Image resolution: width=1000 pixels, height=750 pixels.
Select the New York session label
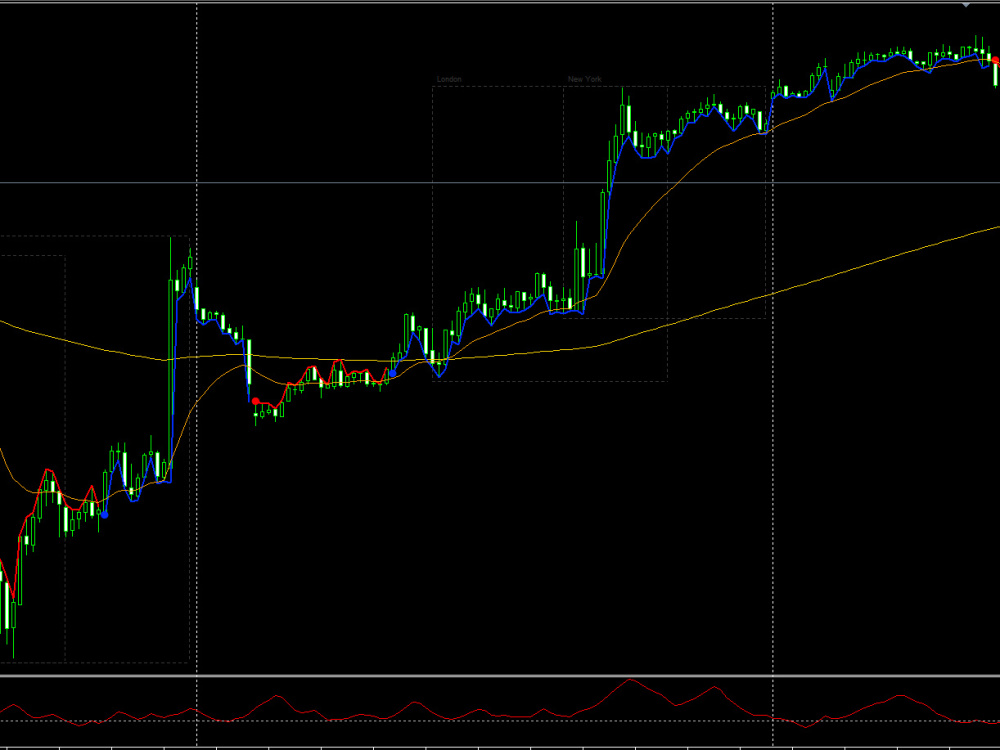click(x=584, y=79)
